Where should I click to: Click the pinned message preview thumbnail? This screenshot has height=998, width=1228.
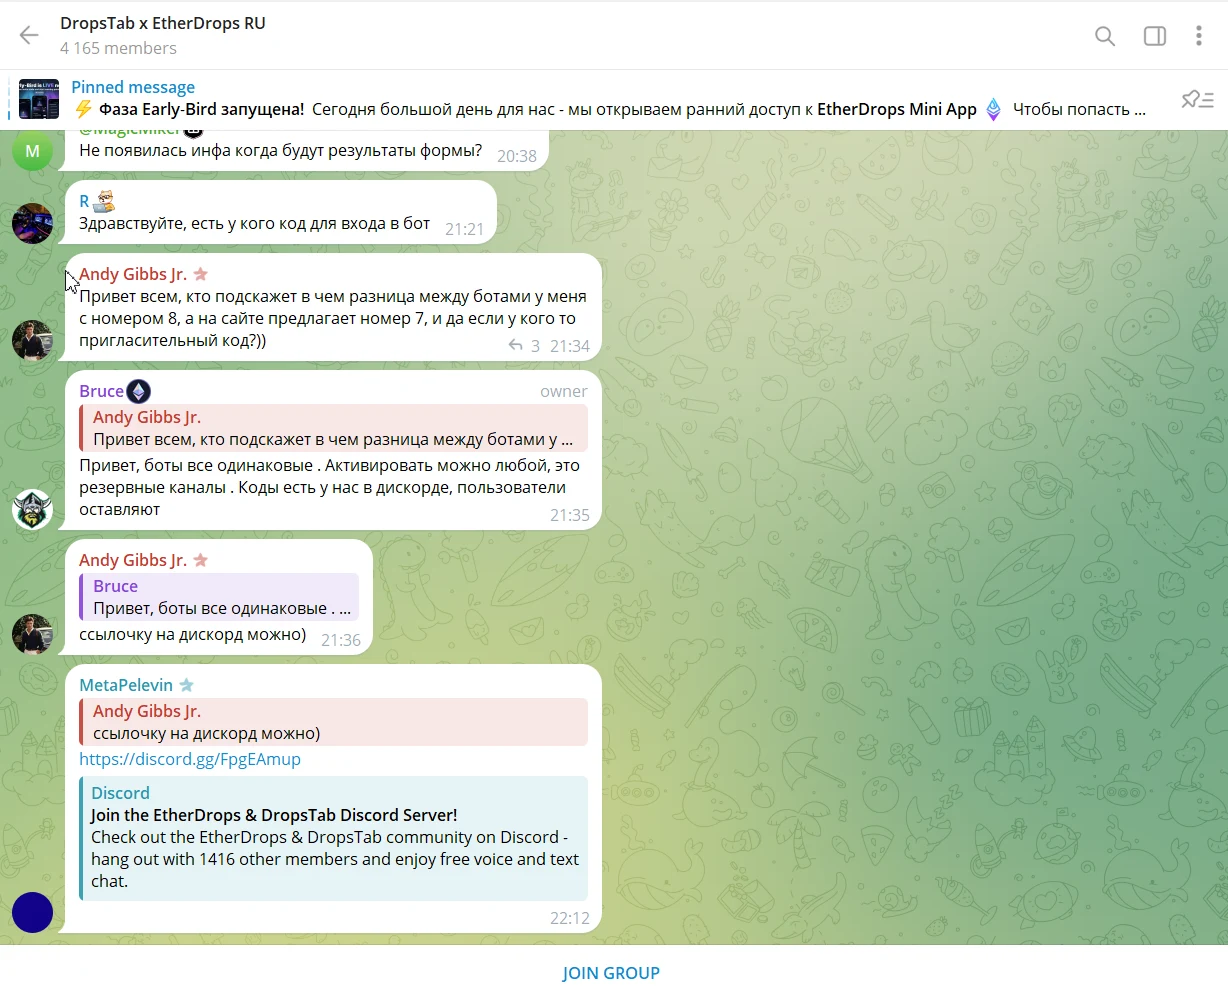[x=39, y=99]
